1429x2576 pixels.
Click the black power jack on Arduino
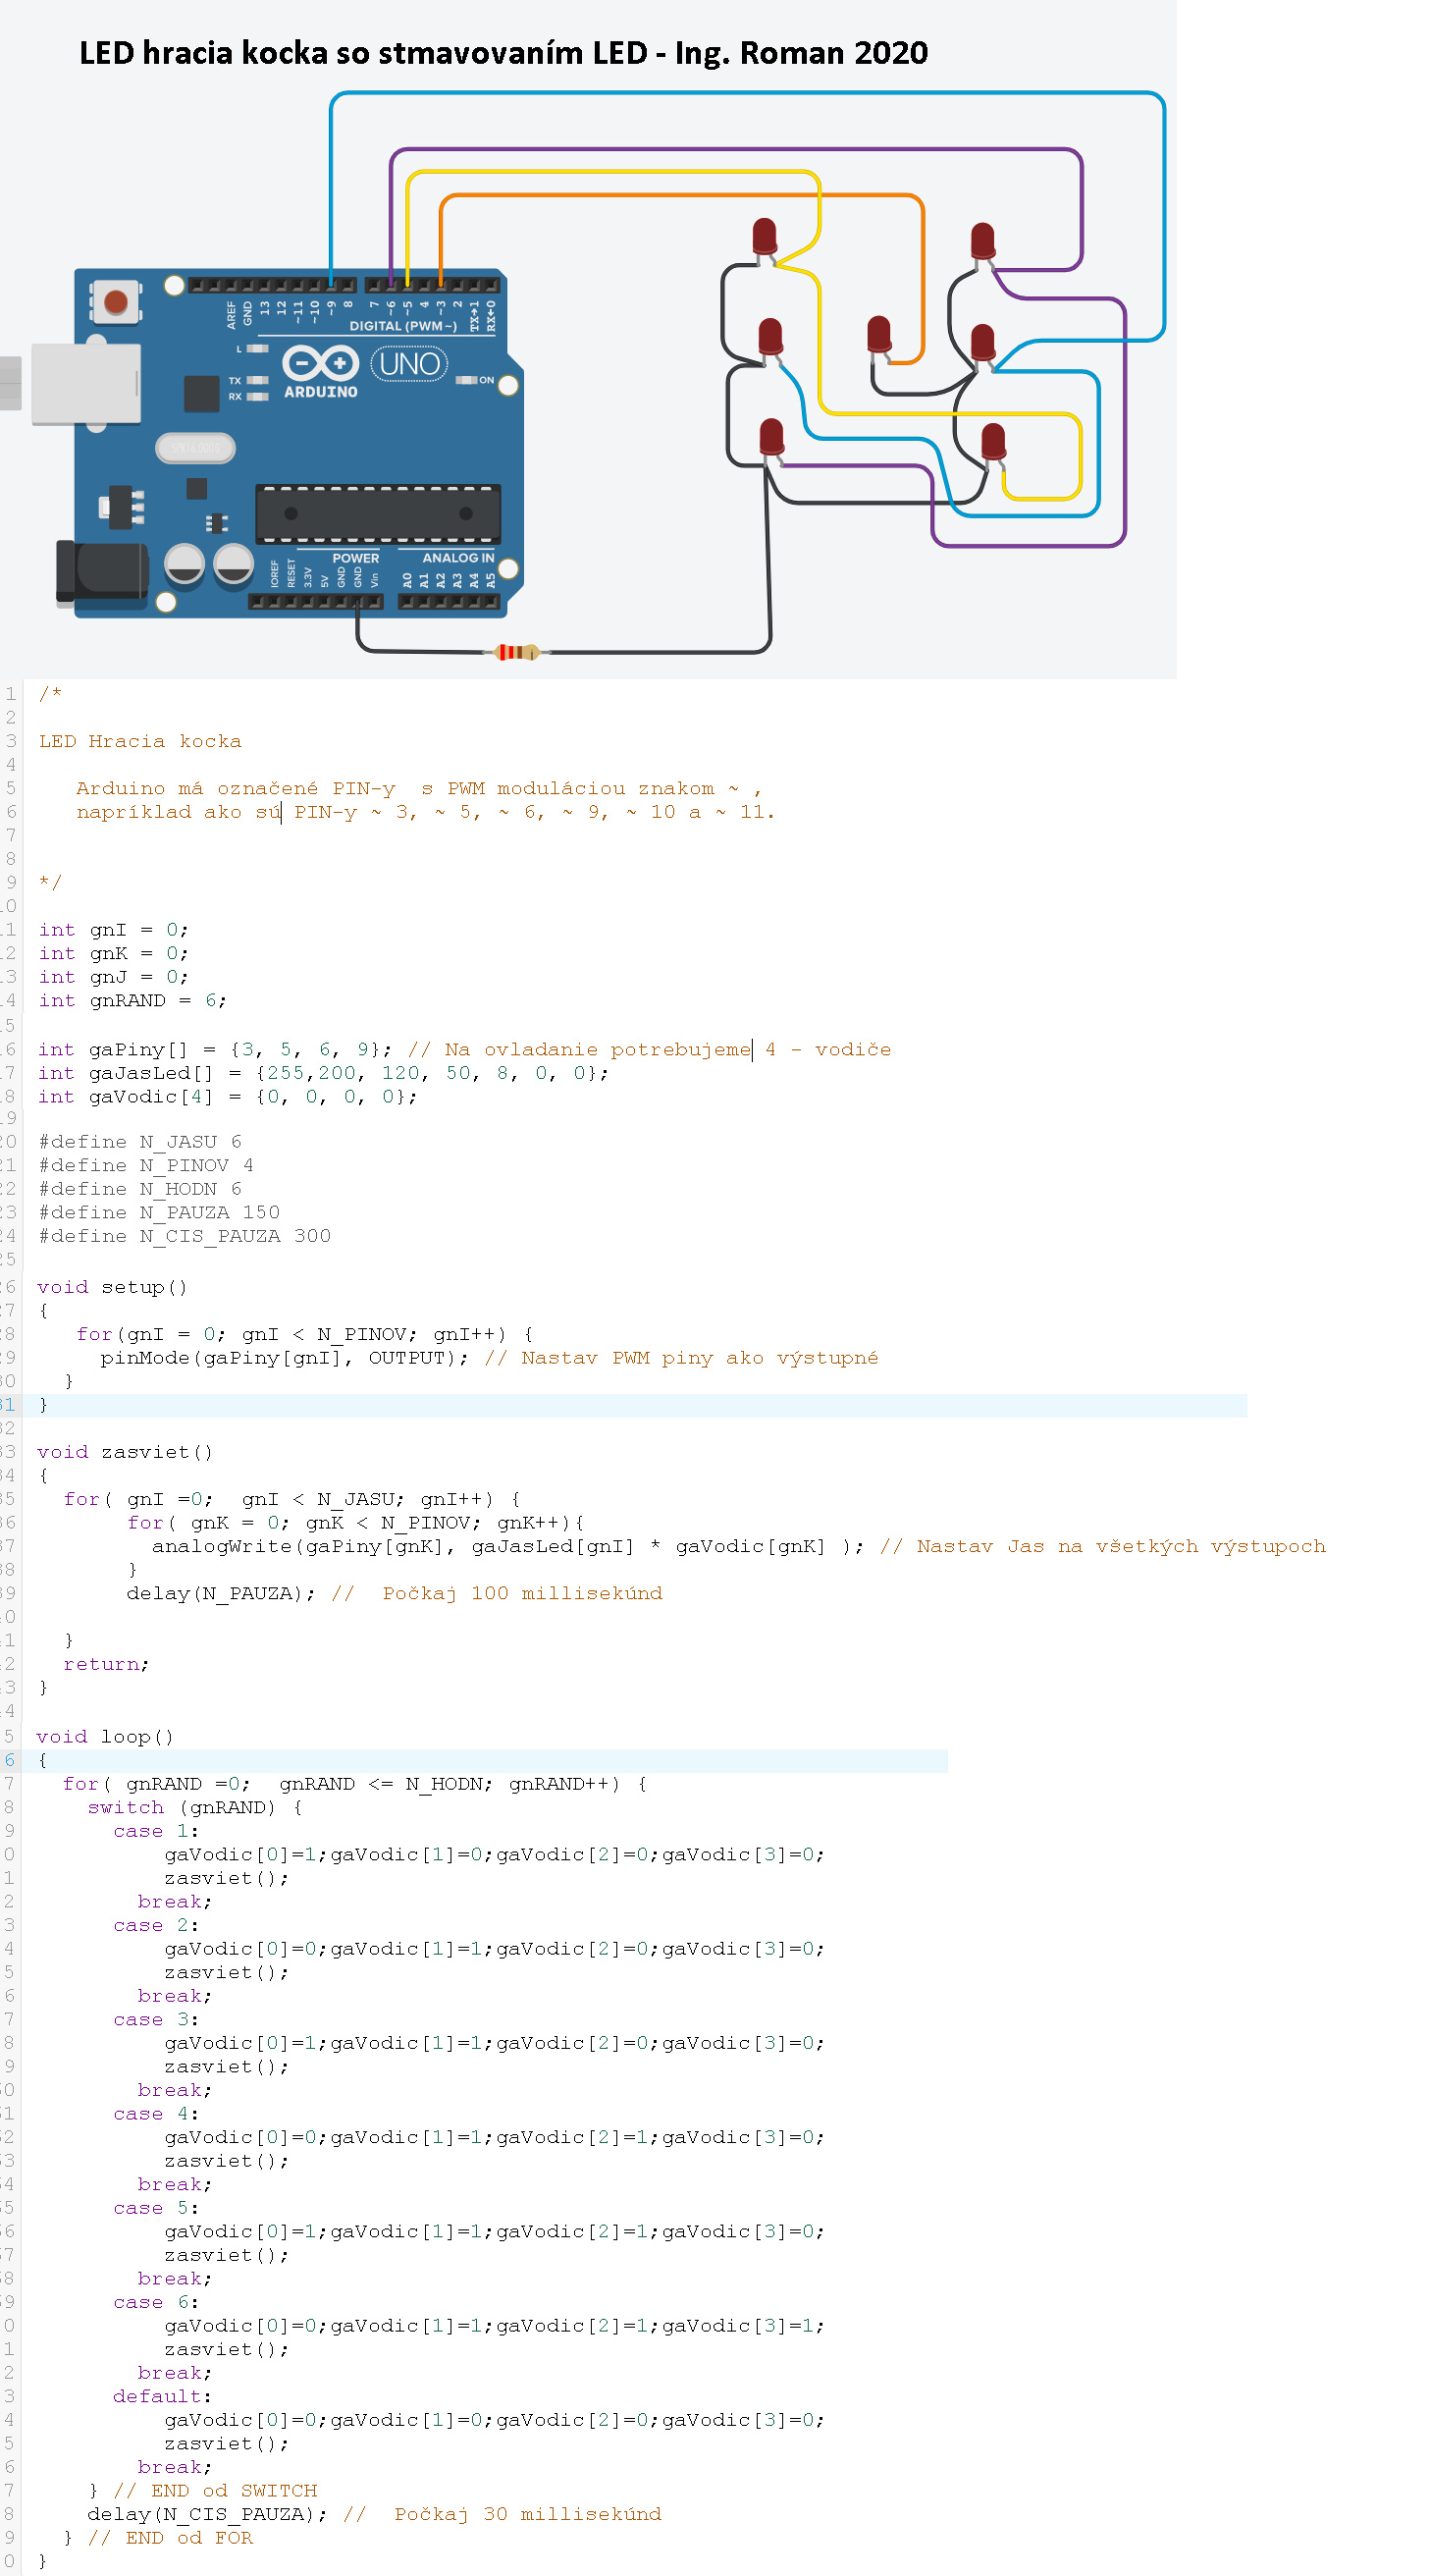pos(101,572)
